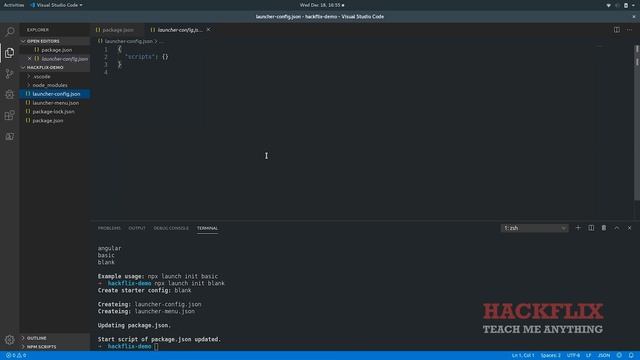Collapse the Open Editors section
The image size is (640, 360).
[55, 41]
